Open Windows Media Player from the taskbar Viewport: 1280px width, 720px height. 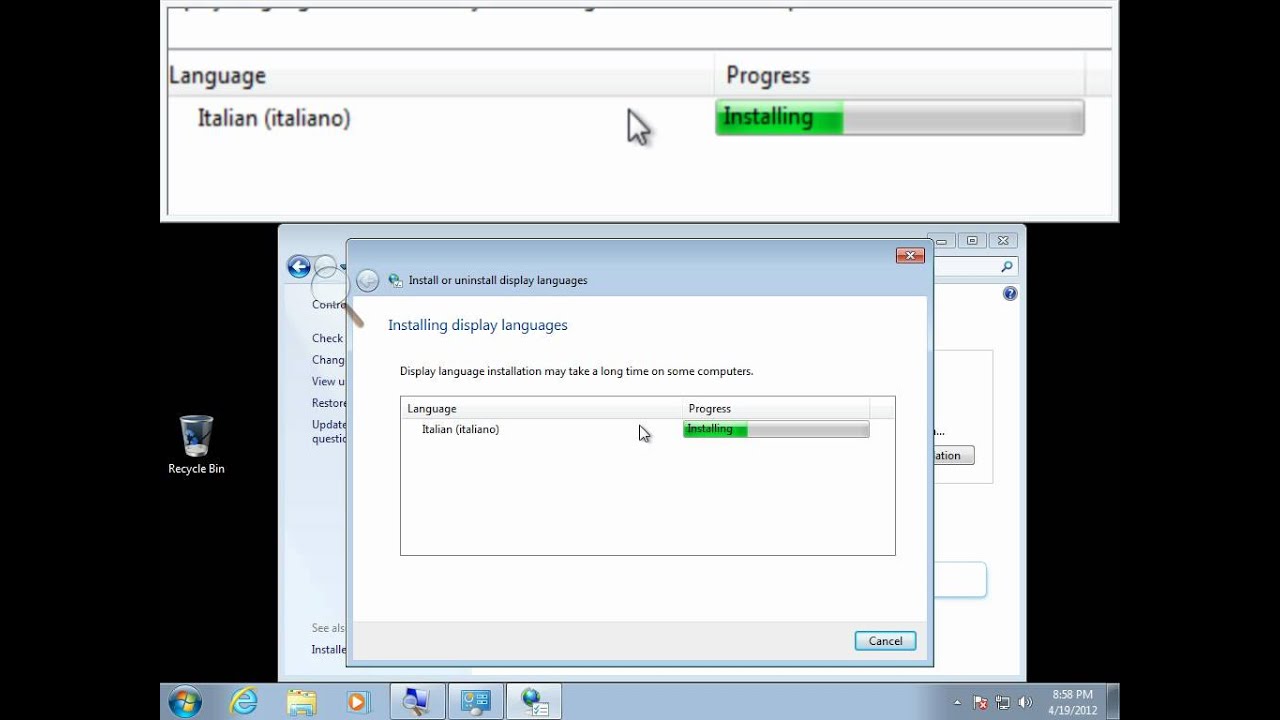click(358, 702)
